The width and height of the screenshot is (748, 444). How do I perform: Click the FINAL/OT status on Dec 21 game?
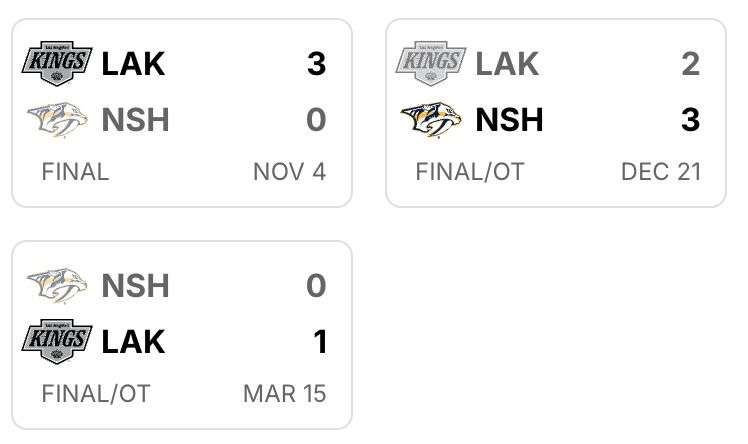(469, 171)
